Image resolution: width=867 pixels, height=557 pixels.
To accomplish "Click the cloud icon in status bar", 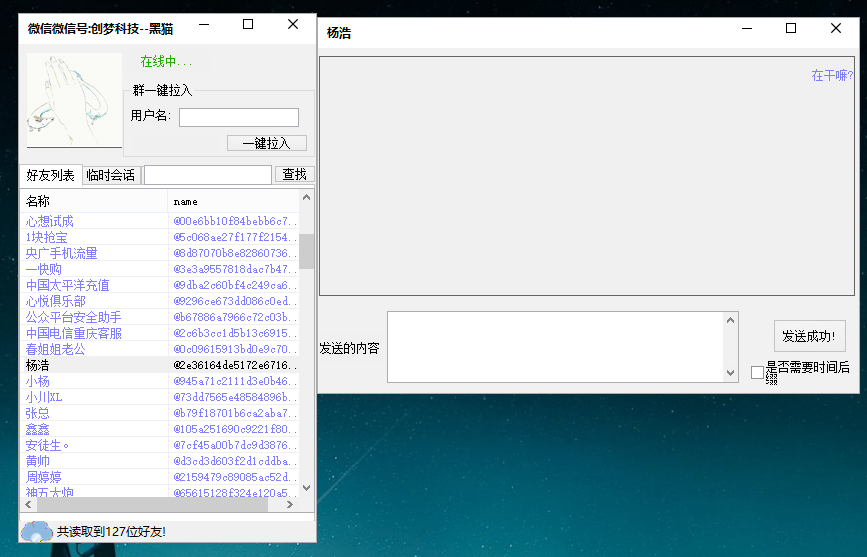I will point(36,531).
